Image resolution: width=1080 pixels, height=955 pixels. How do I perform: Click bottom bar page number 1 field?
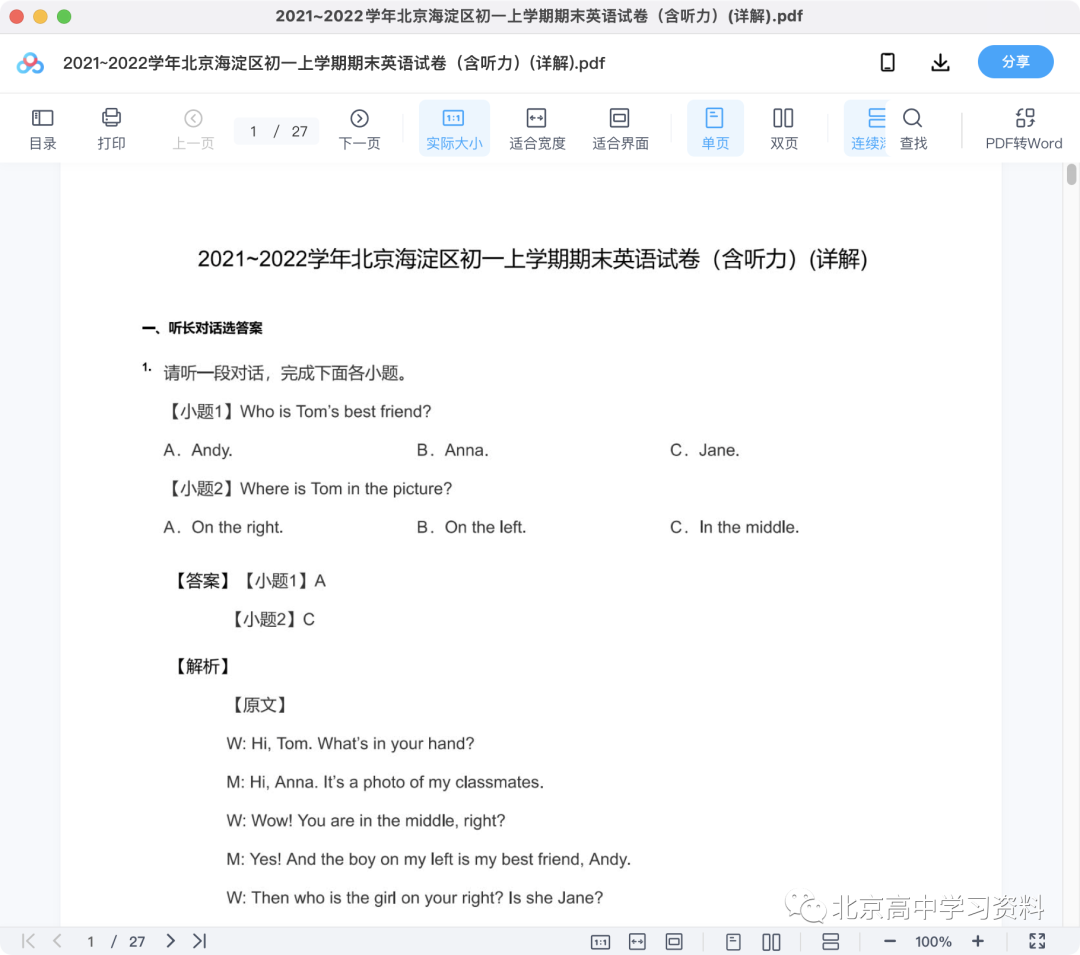[90, 941]
